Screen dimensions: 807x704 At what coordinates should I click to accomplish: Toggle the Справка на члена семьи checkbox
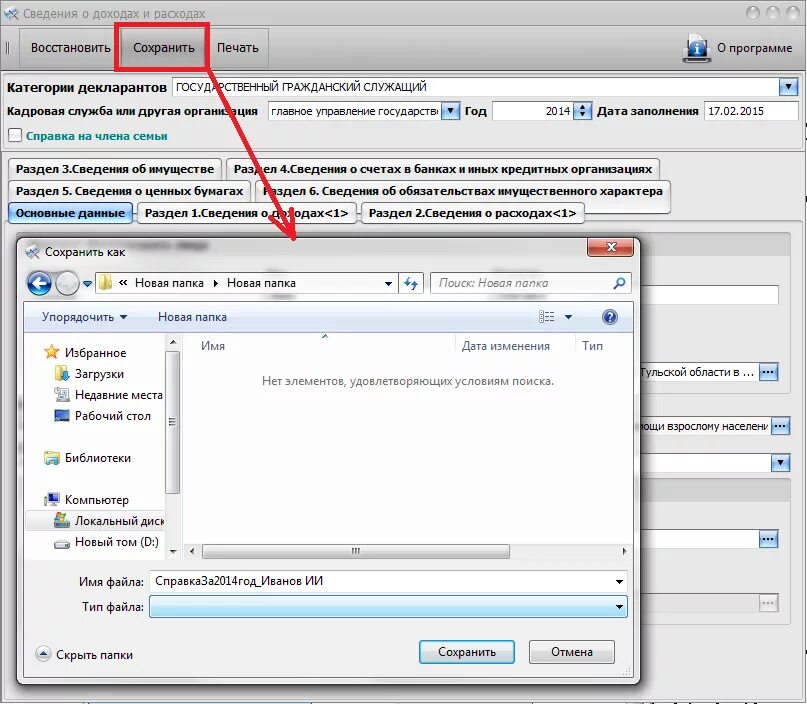coord(15,135)
